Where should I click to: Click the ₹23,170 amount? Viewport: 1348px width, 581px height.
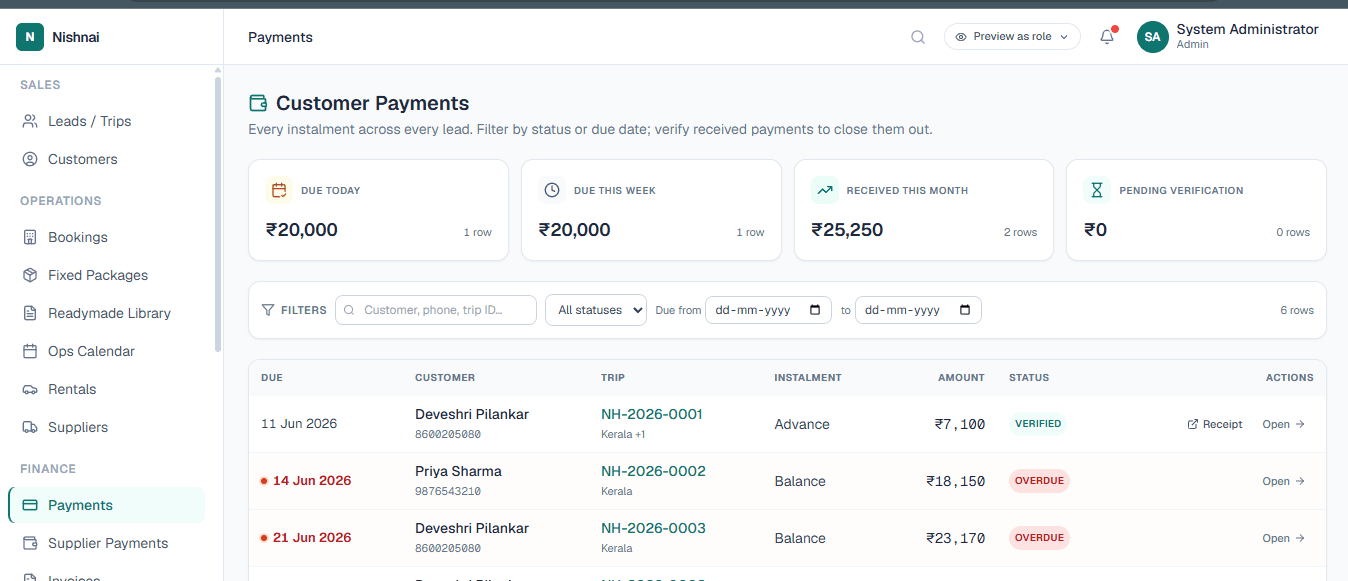tap(956, 538)
